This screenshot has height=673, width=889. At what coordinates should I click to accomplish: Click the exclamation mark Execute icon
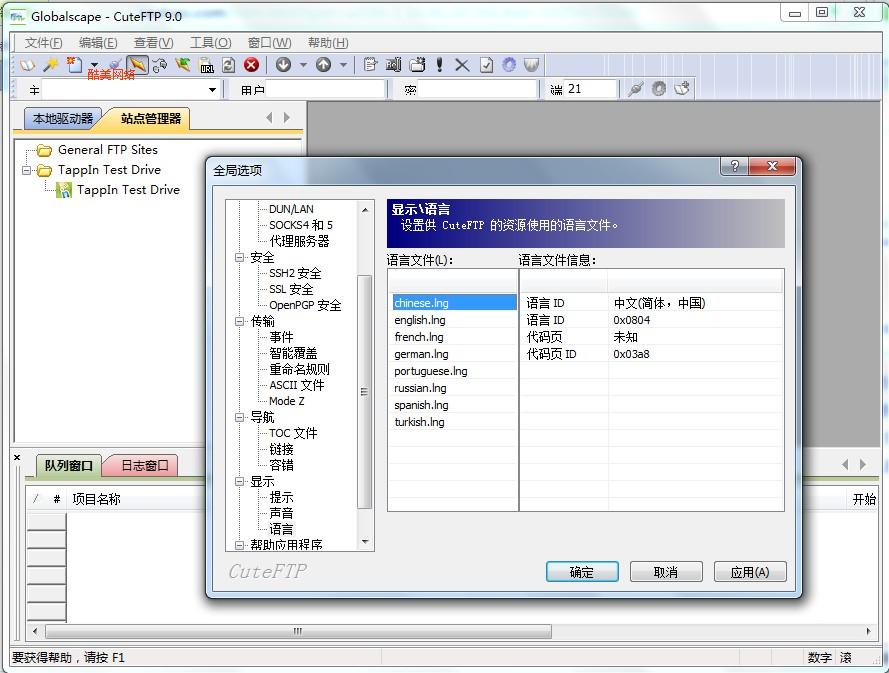439,65
